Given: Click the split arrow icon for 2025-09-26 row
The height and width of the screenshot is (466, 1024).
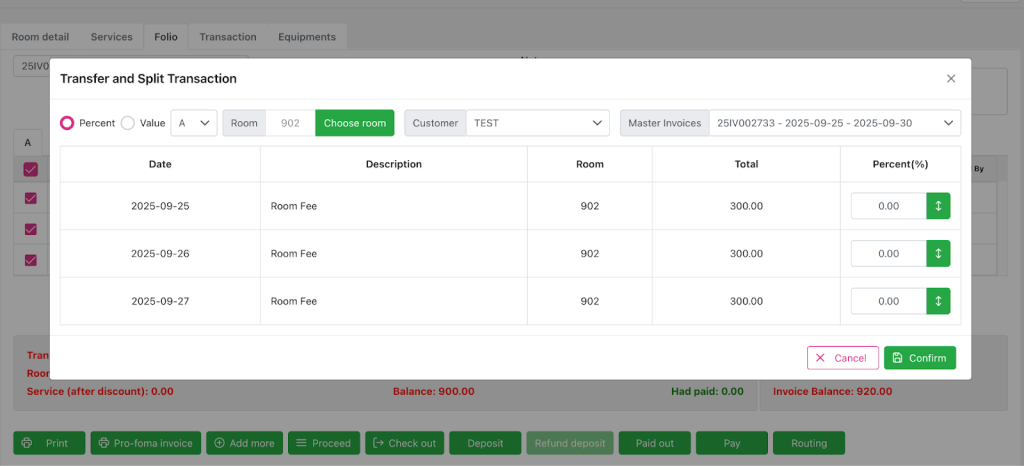Looking at the screenshot, I should point(938,254).
